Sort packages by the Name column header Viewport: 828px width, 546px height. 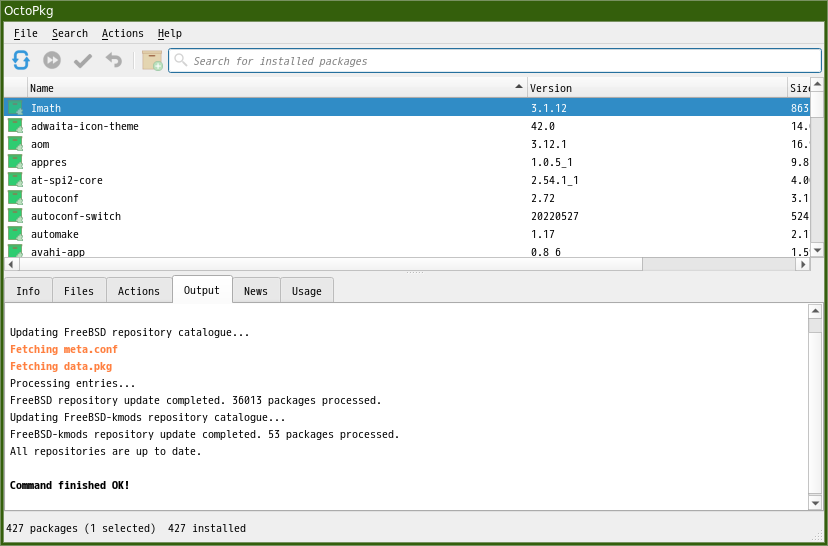(277, 88)
